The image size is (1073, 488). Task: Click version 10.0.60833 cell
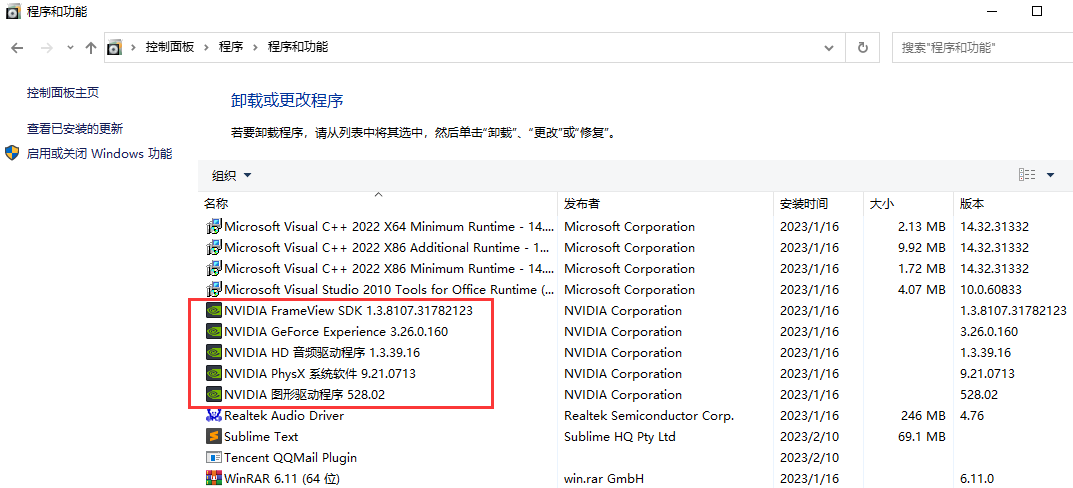click(x=991, y=290)
